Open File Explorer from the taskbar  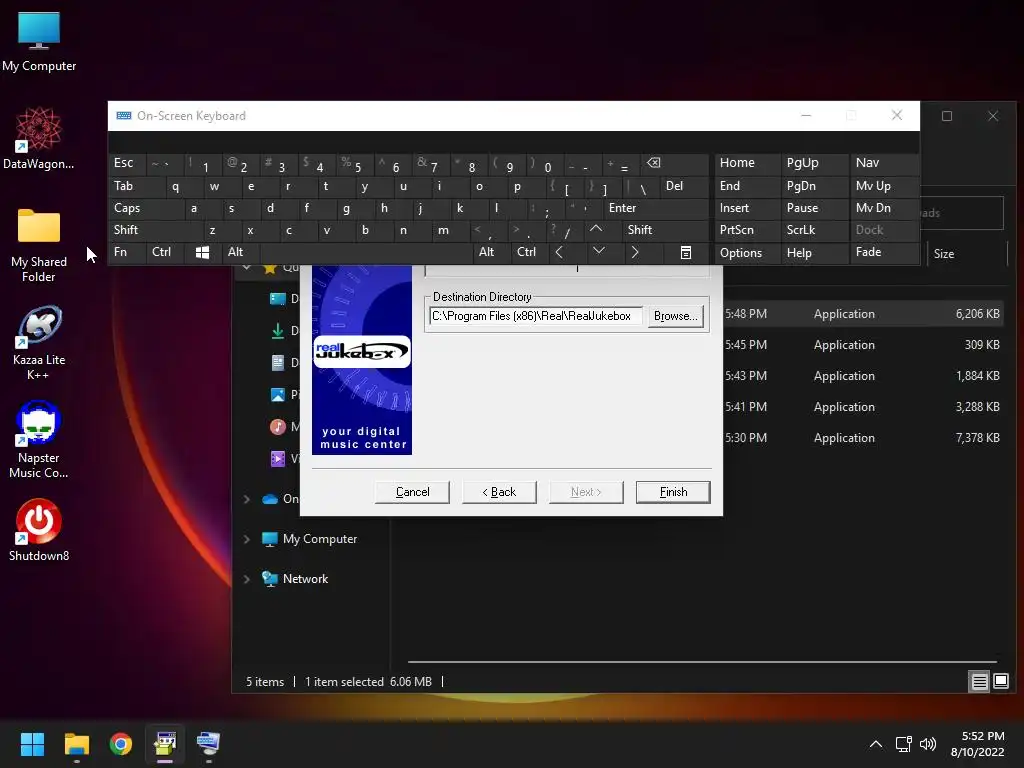tap(76, 743)
